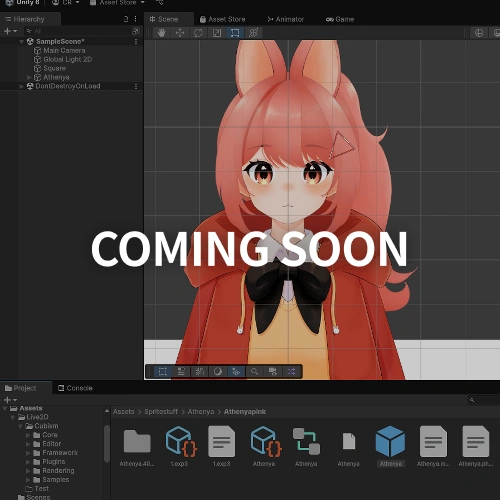This screenshot has height=500, width=500.
Task: Select the 1.exp3 text document asset
Action: pos(221,447)
